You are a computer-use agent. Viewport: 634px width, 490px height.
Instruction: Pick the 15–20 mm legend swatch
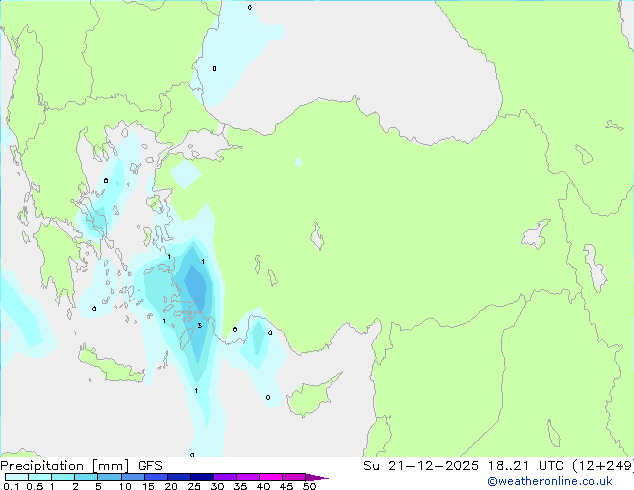coord(155,477)
